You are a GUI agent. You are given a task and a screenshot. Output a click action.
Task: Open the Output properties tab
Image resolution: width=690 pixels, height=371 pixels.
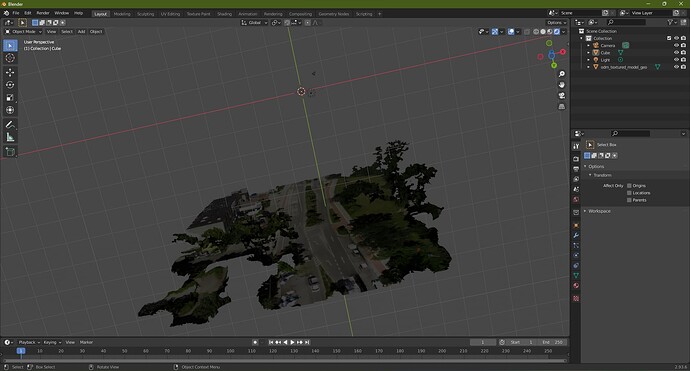click(x=576, y=169)
